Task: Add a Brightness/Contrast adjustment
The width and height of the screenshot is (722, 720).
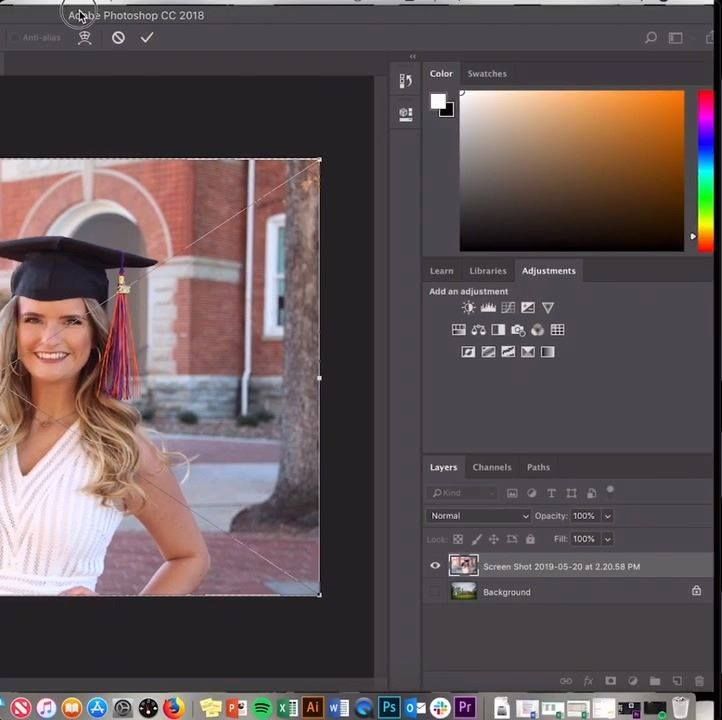Action: 468,308
